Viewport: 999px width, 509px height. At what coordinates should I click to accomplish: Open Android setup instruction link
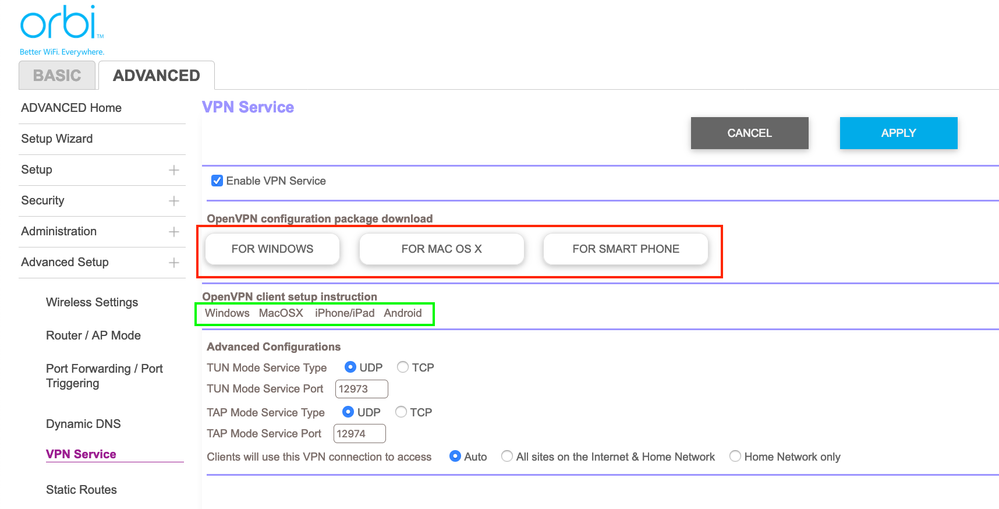point(403,313)
